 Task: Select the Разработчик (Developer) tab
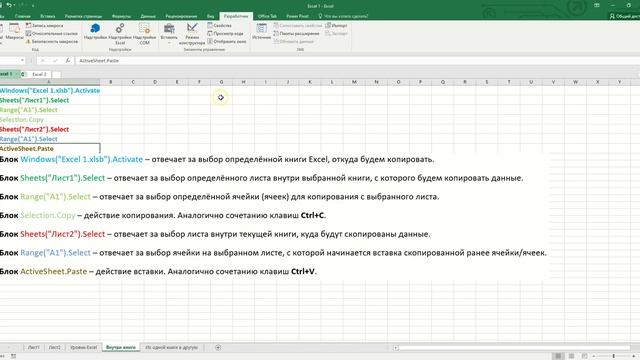click(236, 16)
